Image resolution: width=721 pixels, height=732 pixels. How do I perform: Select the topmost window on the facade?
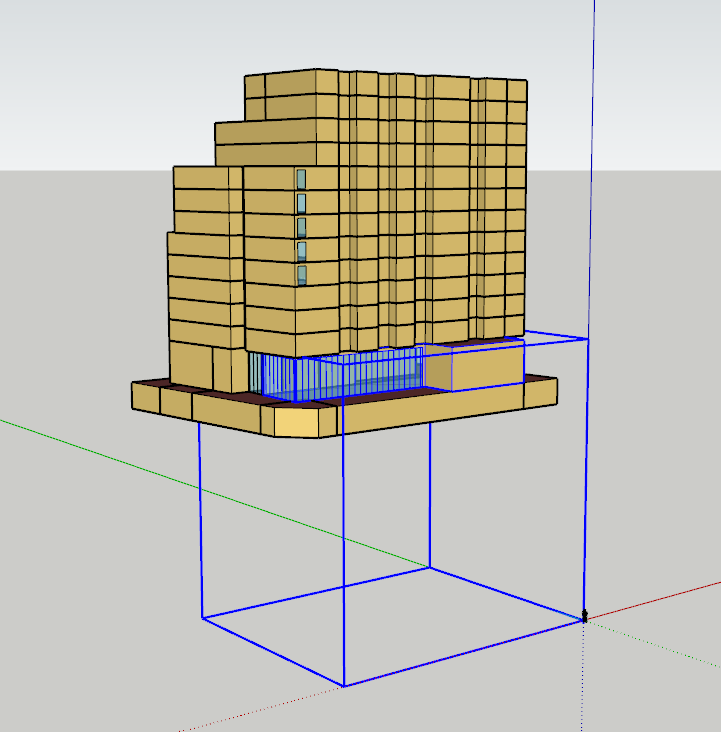click(x=300, y=179)
